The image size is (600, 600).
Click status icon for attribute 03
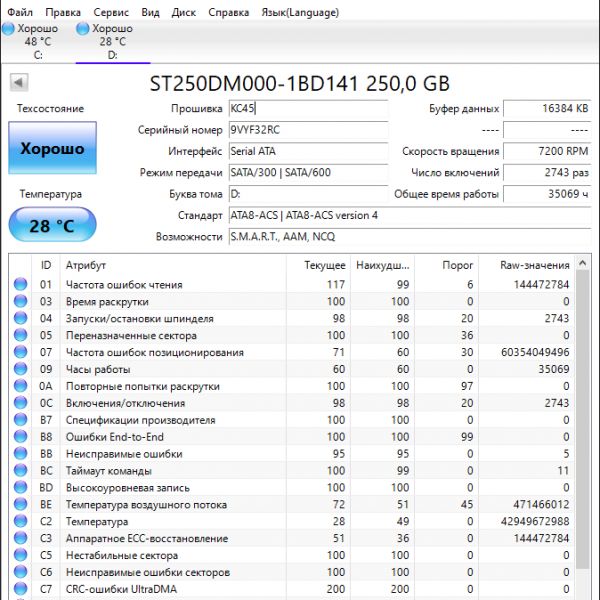coord(20,301)
